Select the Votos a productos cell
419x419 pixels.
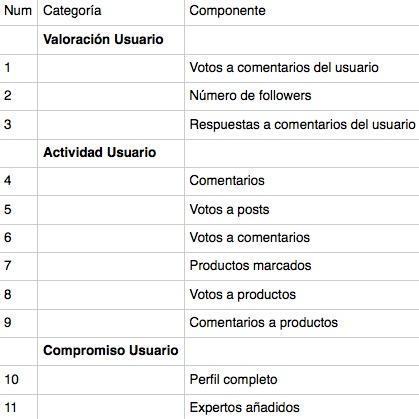point(302,295)
